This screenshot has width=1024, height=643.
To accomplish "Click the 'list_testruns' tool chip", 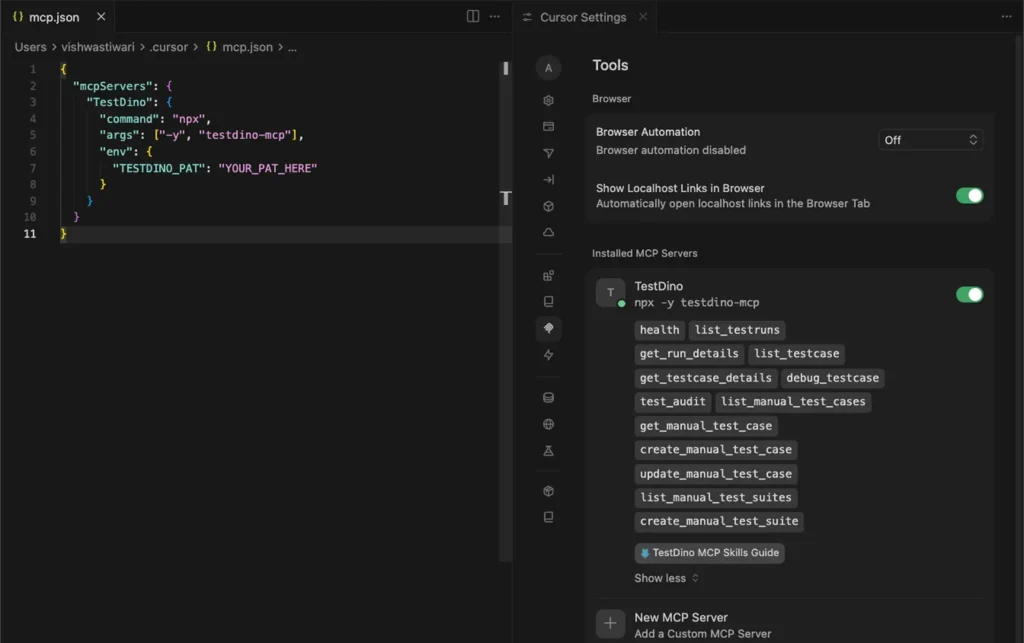I will 737,330.
